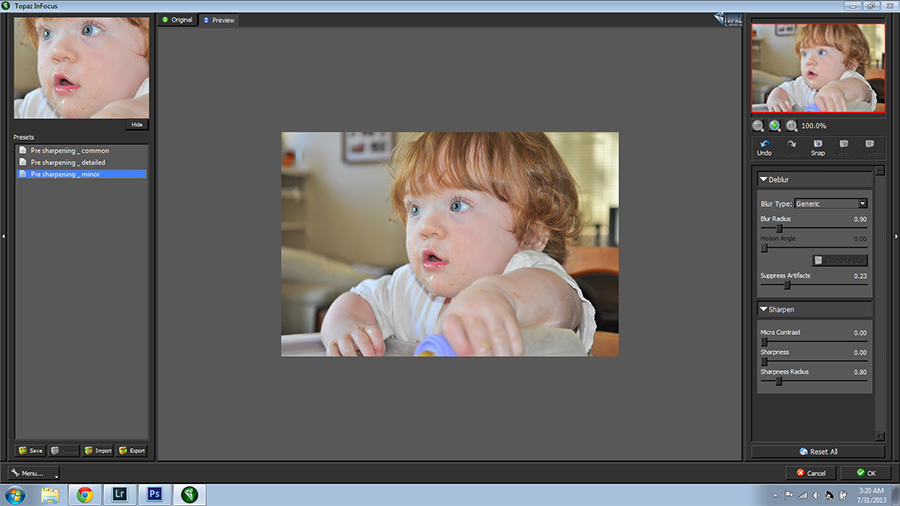Click the Undo arrow icon
Viewport: 900px width, 506px height.
point(764,144)
